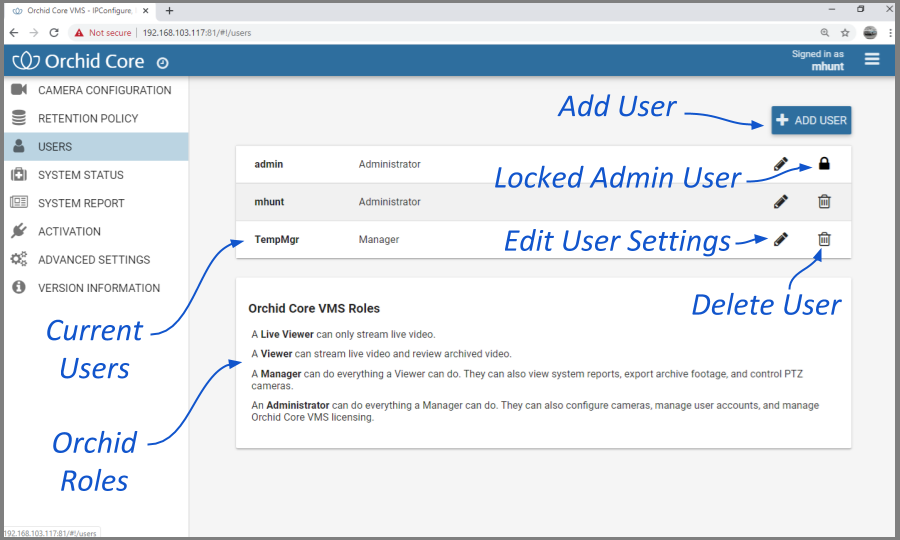Click the zoom magnifier icon in address bar
The width and height of the screenshot is (900, 540).
click(x=825, y=33)
